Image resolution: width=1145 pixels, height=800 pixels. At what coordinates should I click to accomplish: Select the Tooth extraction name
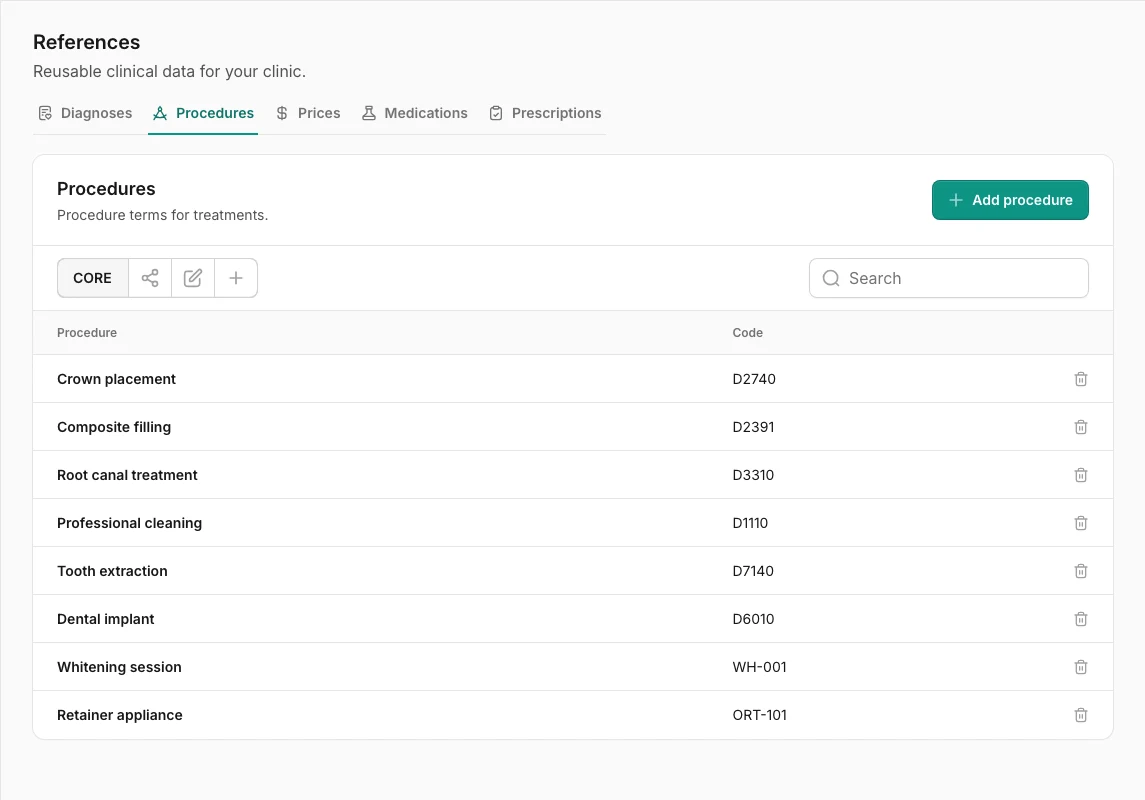coord(112,571)
